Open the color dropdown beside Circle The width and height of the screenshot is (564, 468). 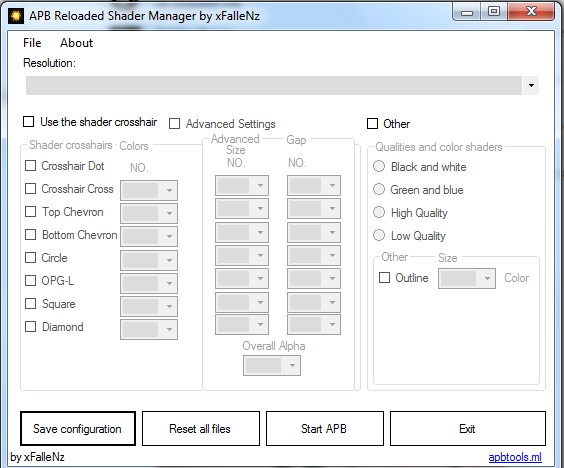149,260
